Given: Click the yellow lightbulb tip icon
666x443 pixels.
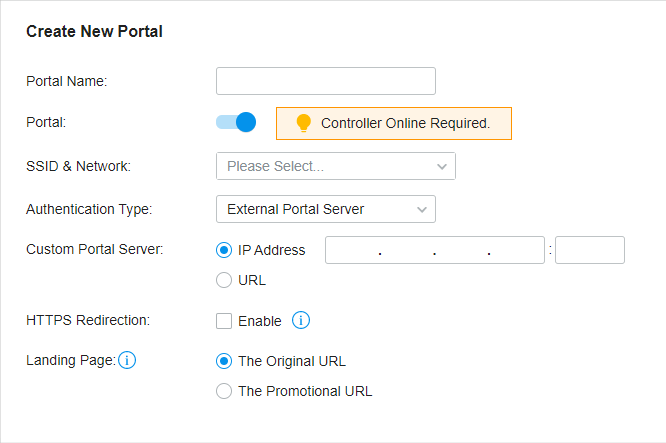Looking at the screenshot, I should (303, 123).
